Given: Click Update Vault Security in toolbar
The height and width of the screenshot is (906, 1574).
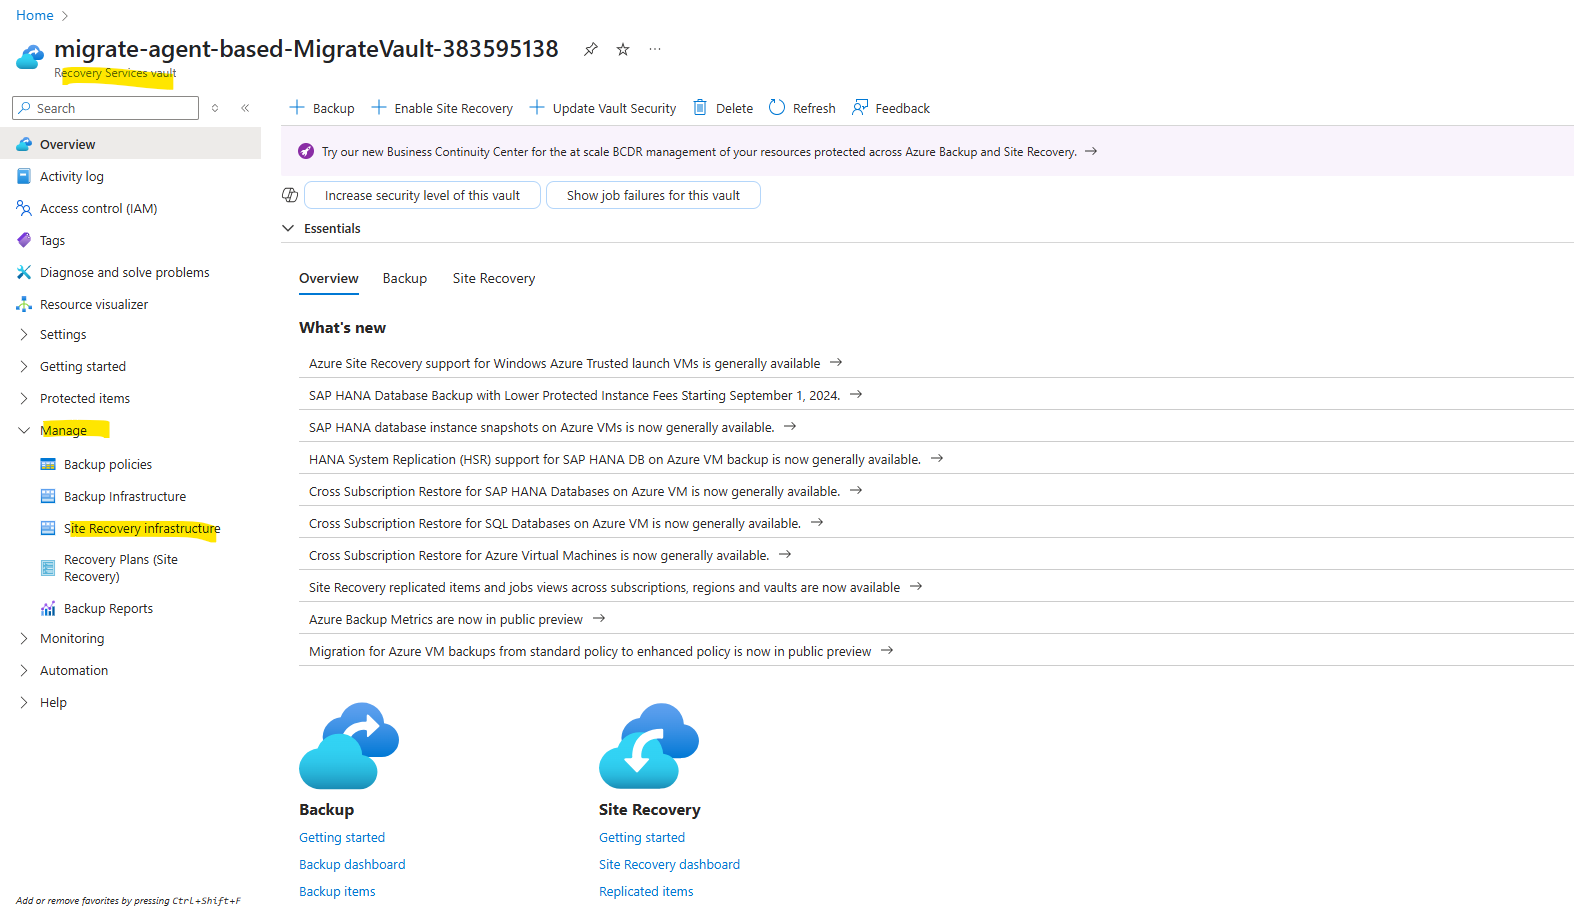Looking at the screenshot, I should coord(603,108).
